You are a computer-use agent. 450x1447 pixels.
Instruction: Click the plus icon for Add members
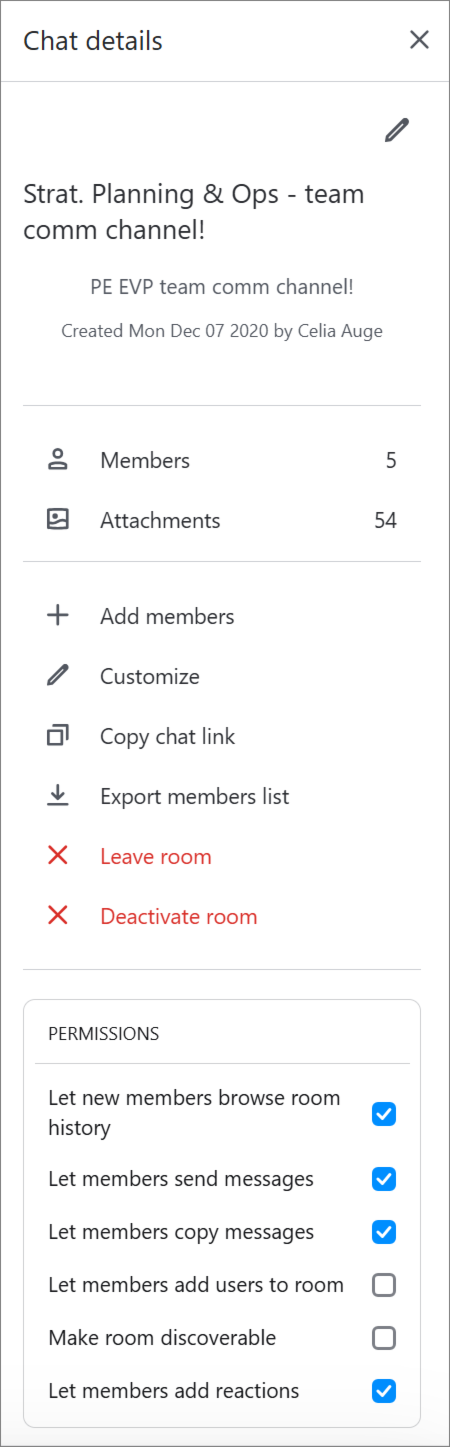click(x=58, y=616)
